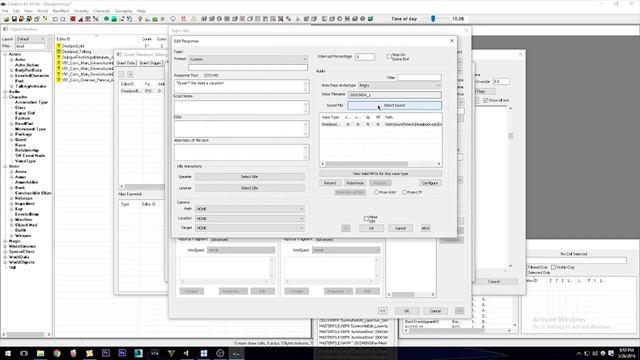
Task: Collapse the Character tree node
Action: 5,97
